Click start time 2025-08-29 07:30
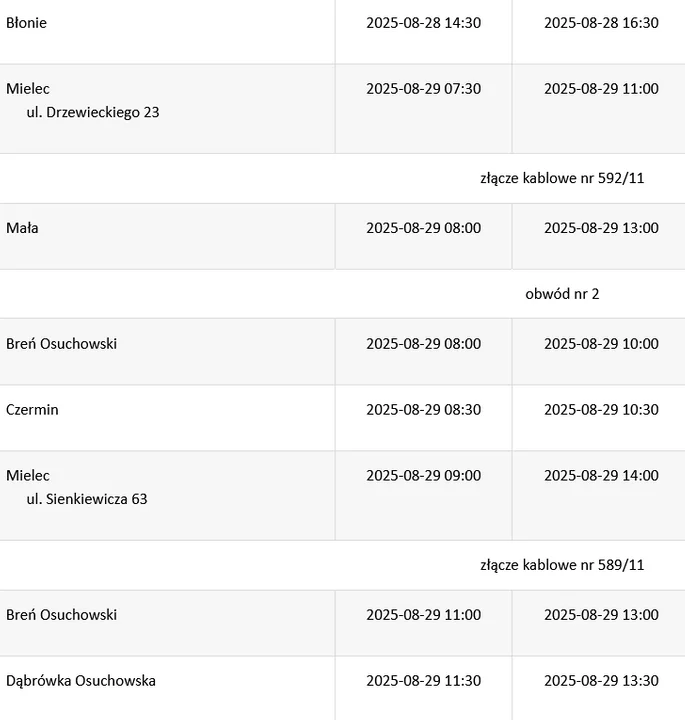Viewport: 685px width, 720px height. pyautogui.click(x=423, y=89)
